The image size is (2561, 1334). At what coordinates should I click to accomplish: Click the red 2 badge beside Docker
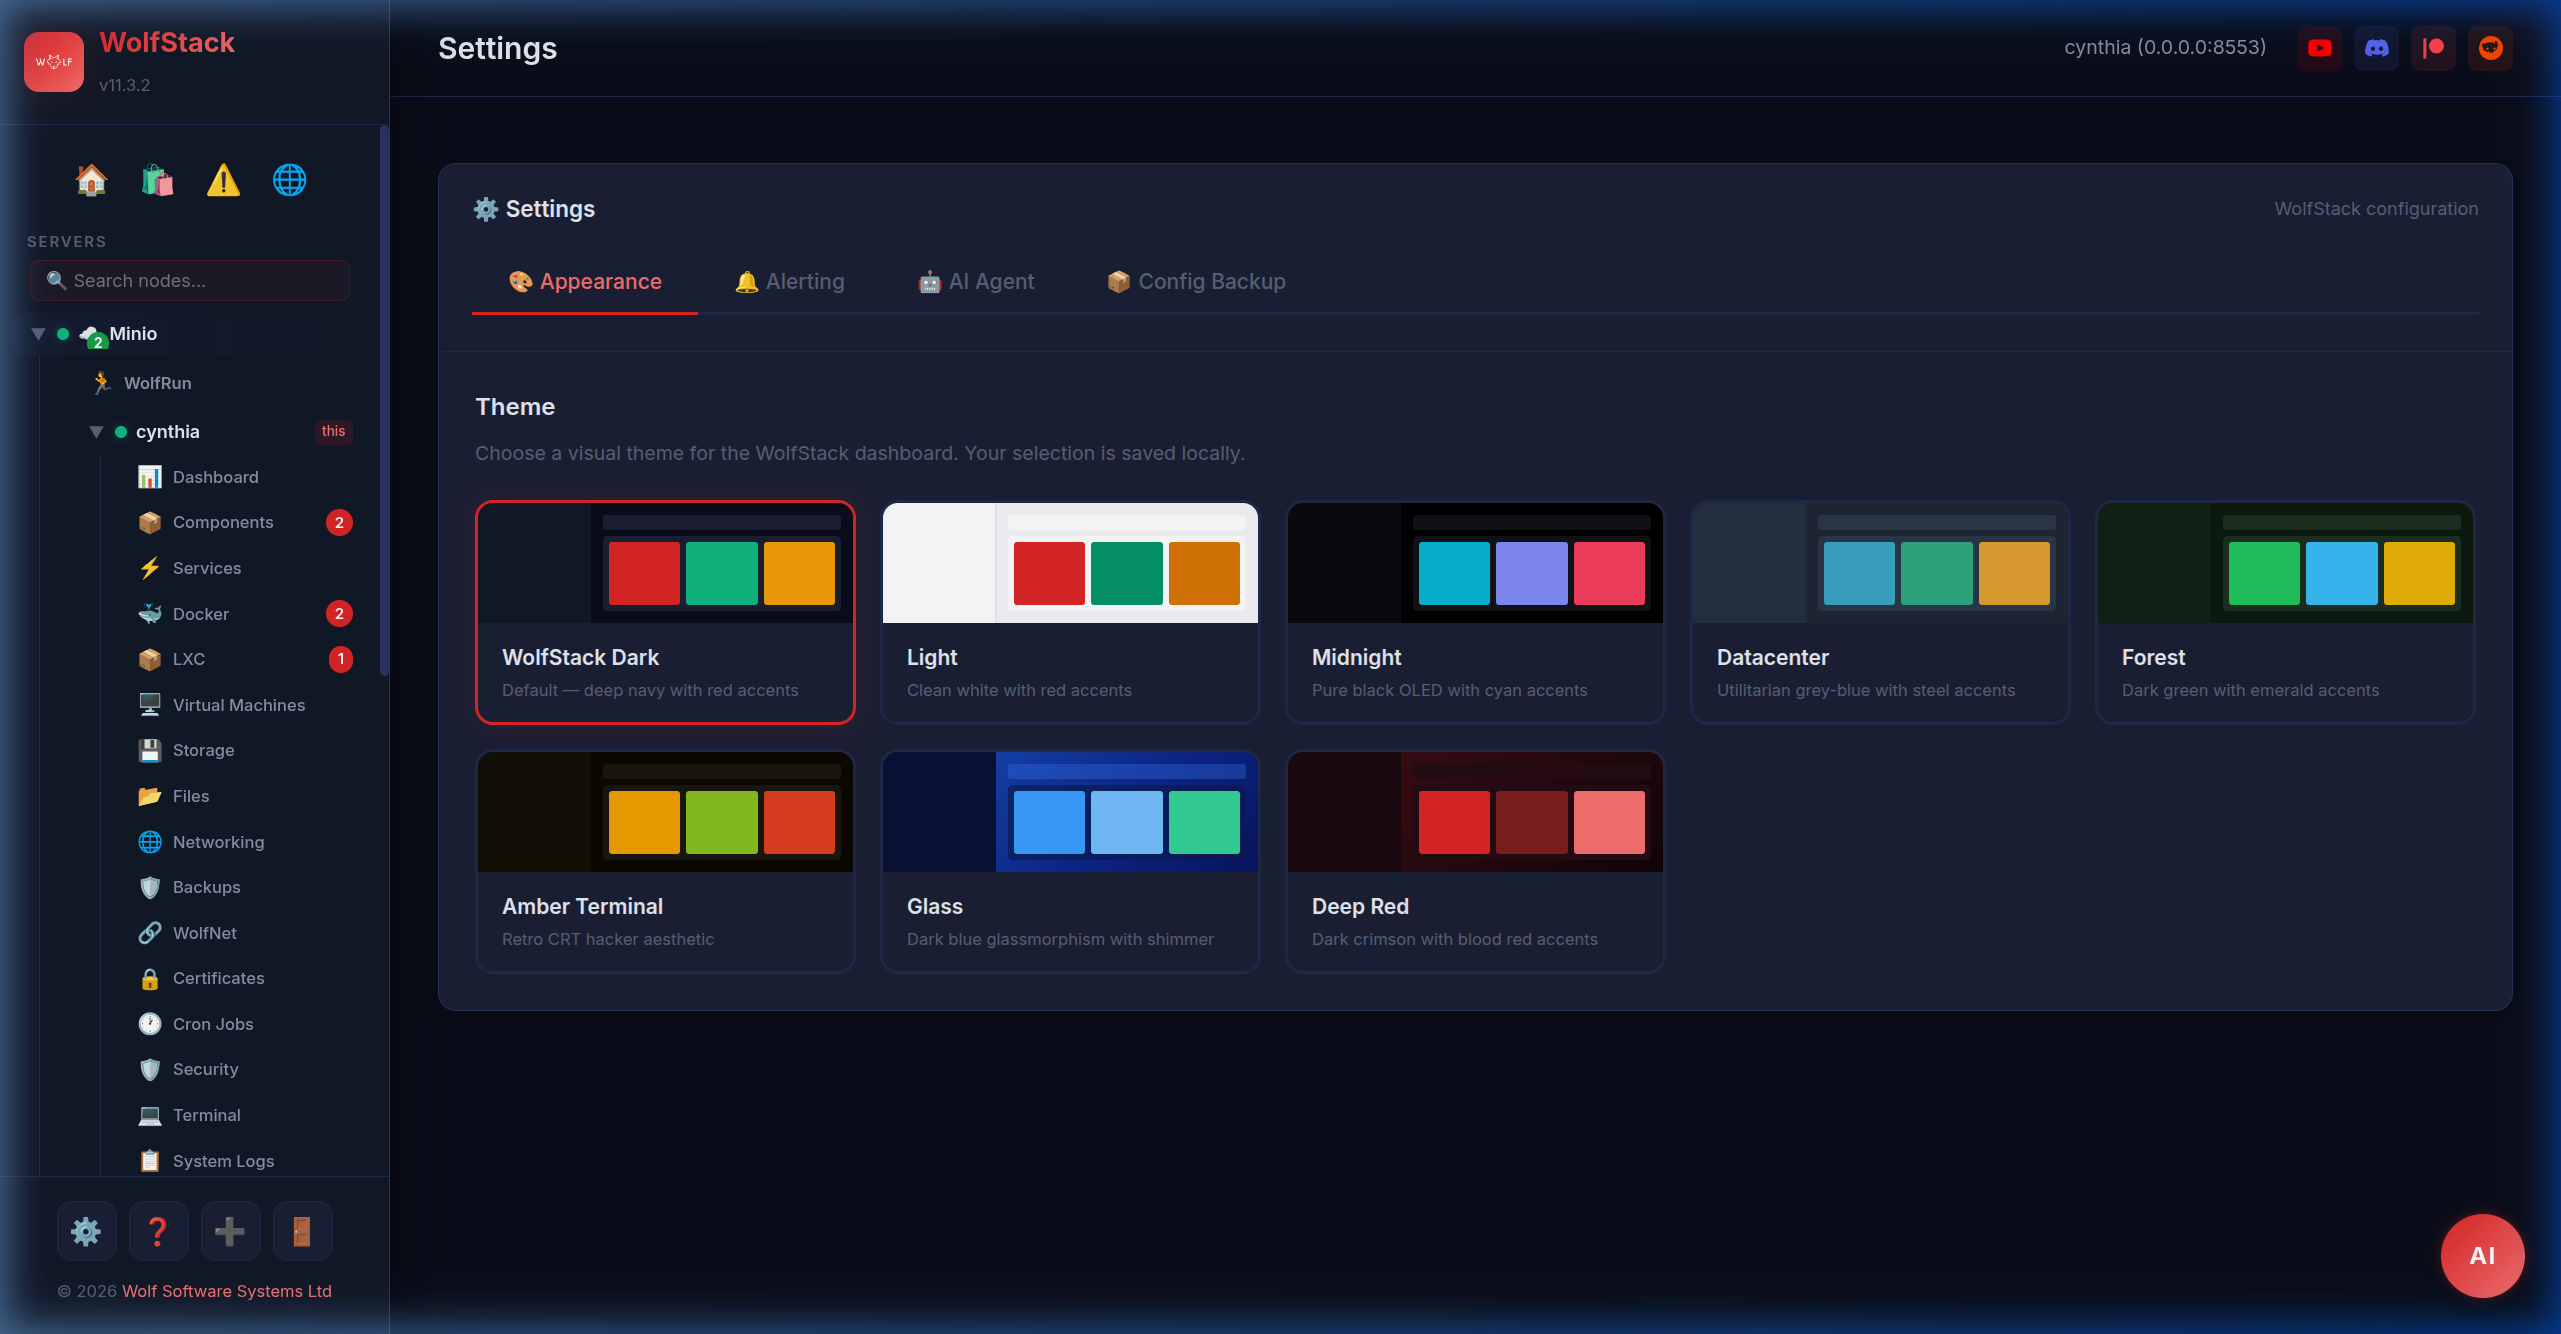tap(339, 614)
